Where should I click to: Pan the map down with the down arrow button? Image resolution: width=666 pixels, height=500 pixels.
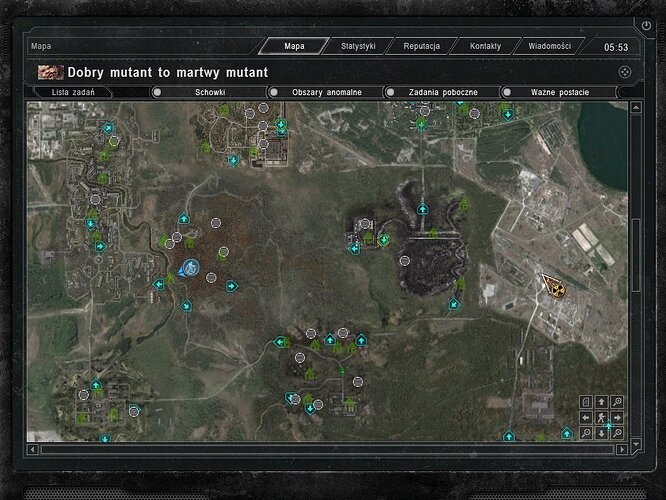601,433
